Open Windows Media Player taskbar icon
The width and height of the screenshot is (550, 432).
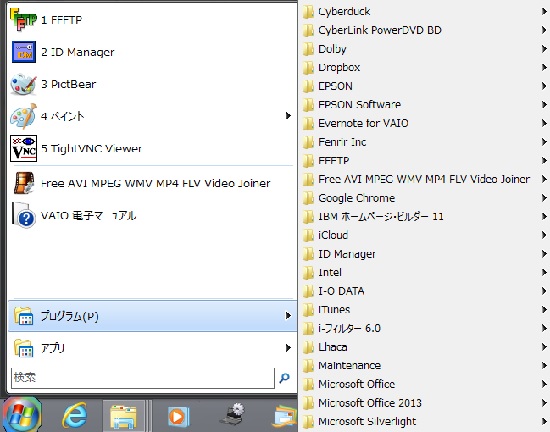pos(179,417)
